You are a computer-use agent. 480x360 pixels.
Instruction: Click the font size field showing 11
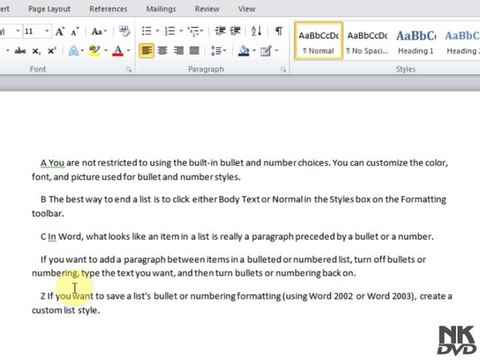(33, 31)
